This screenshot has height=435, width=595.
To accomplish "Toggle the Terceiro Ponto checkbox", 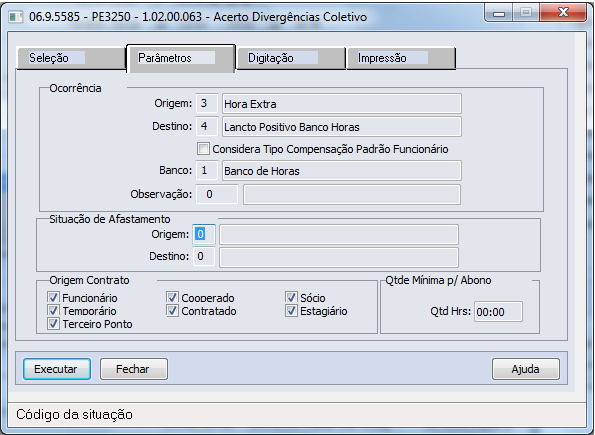I will coord(53,324).
